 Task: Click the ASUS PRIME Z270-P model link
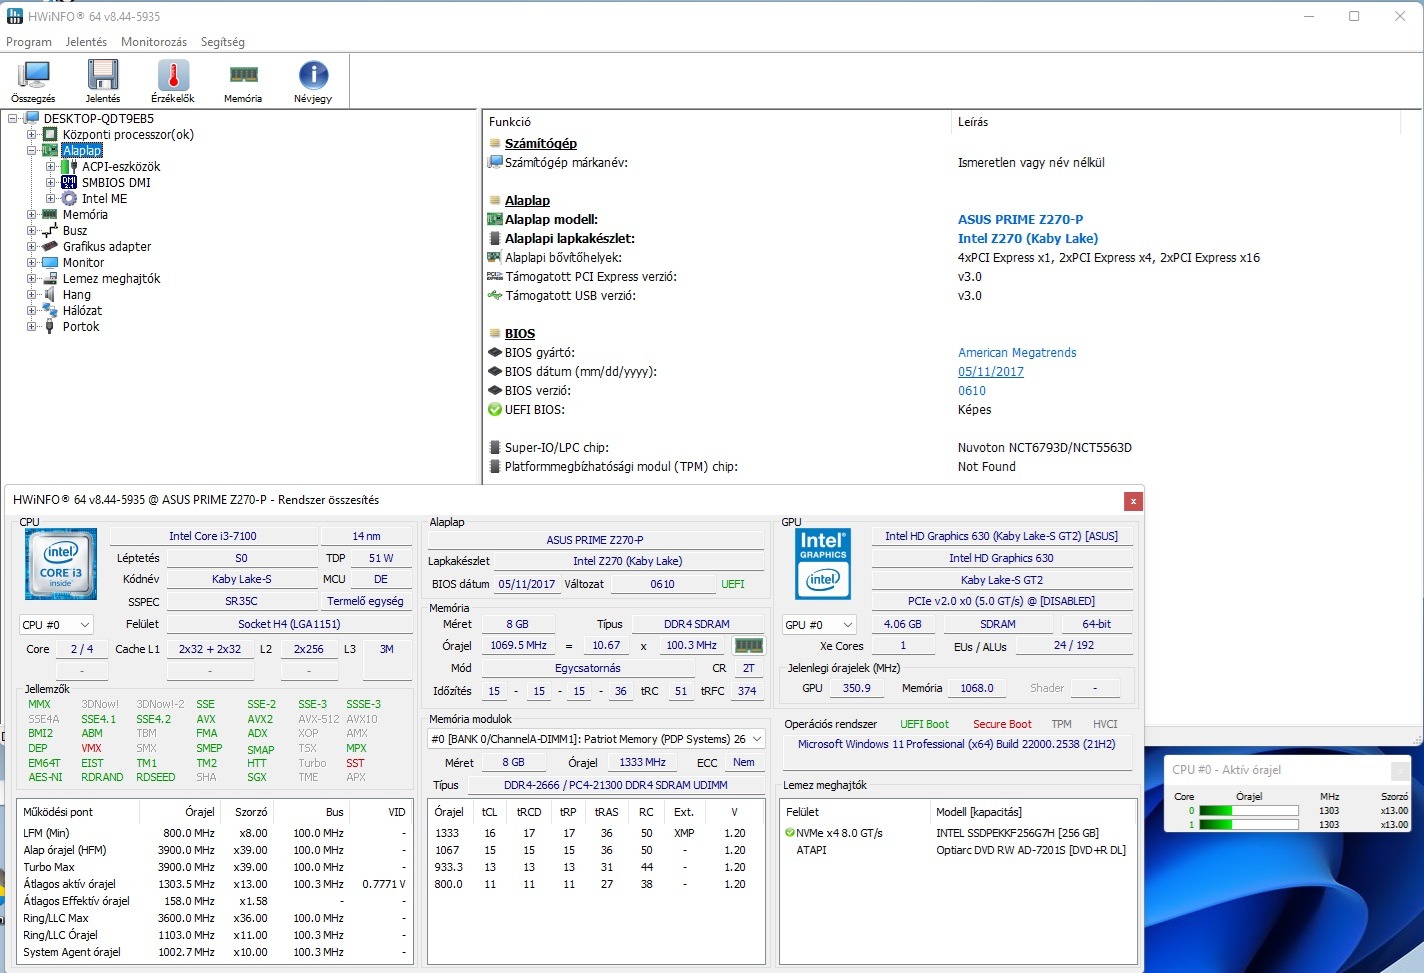1020,220
